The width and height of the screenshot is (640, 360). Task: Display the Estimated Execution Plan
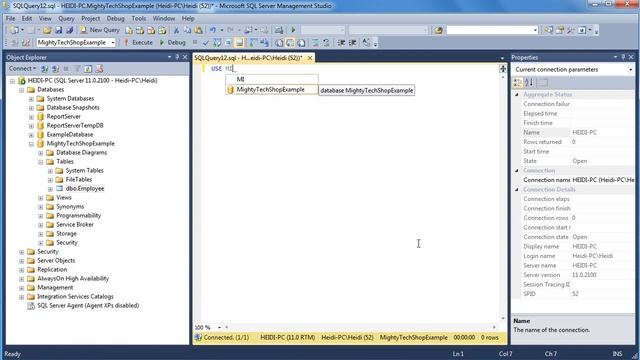(217, 42)
